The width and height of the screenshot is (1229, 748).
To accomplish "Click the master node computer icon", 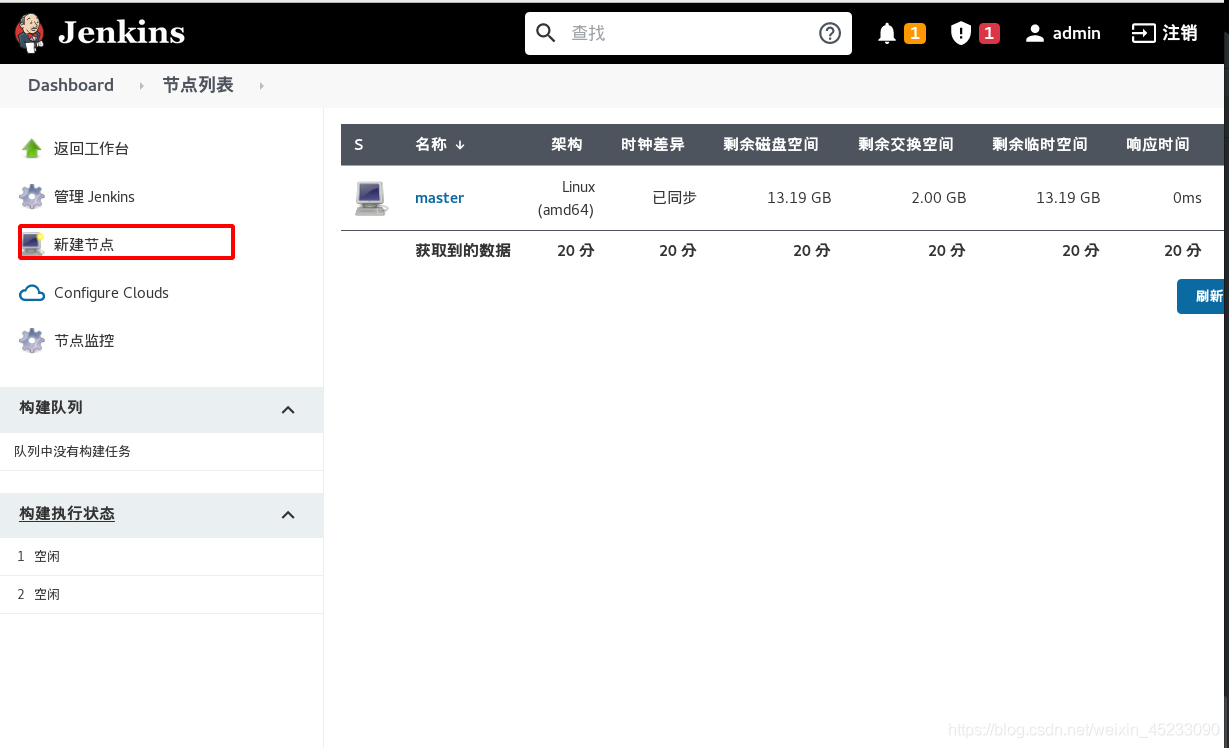I will [370, 198].
